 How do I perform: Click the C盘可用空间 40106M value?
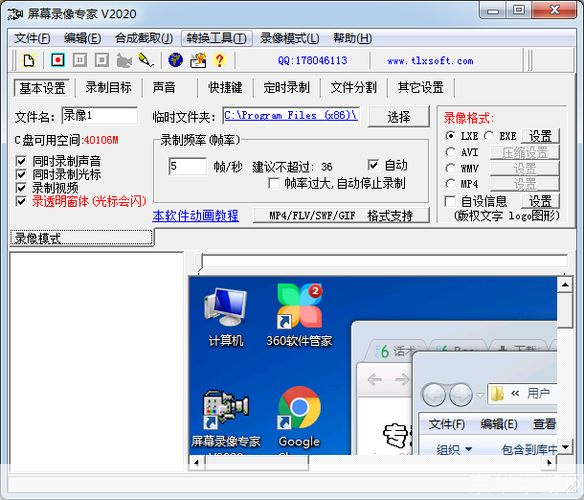[101, 140]
